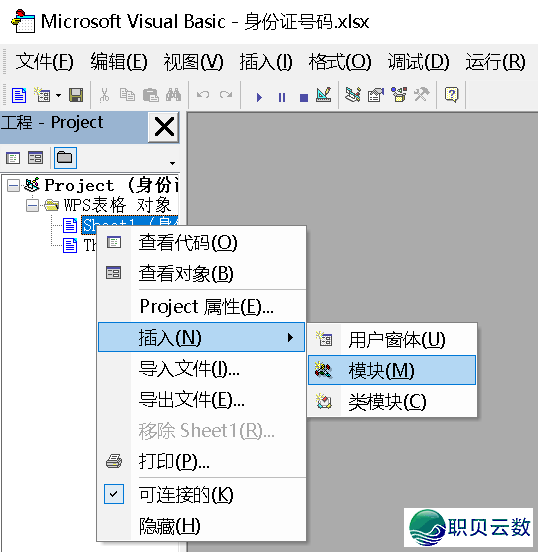Click the Paste clipboard icon
The image size is (538, 552).
click(x=151, y=95)
